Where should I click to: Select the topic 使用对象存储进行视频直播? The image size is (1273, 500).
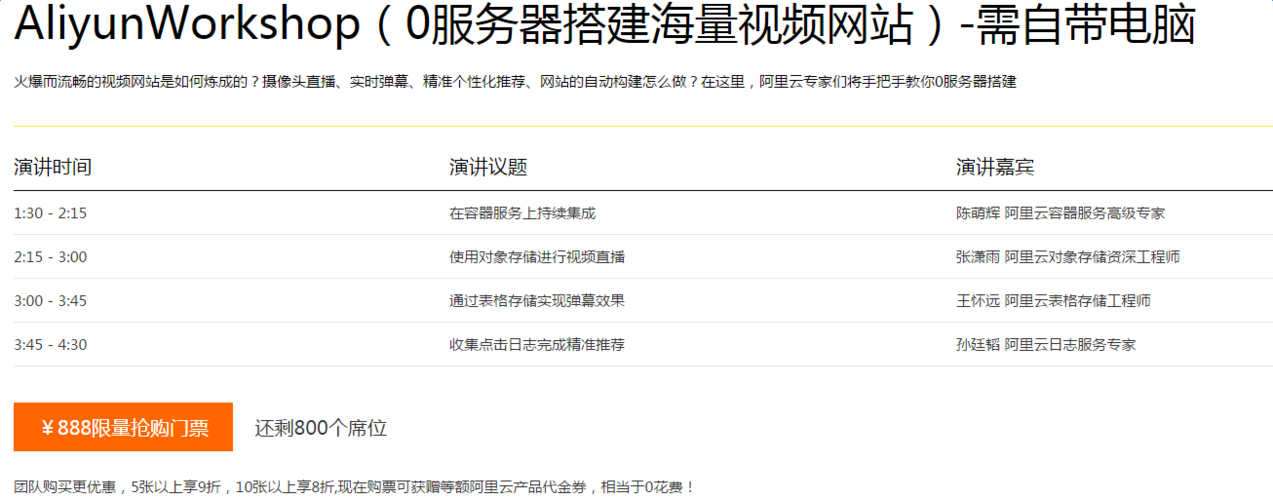coord(537,257)
